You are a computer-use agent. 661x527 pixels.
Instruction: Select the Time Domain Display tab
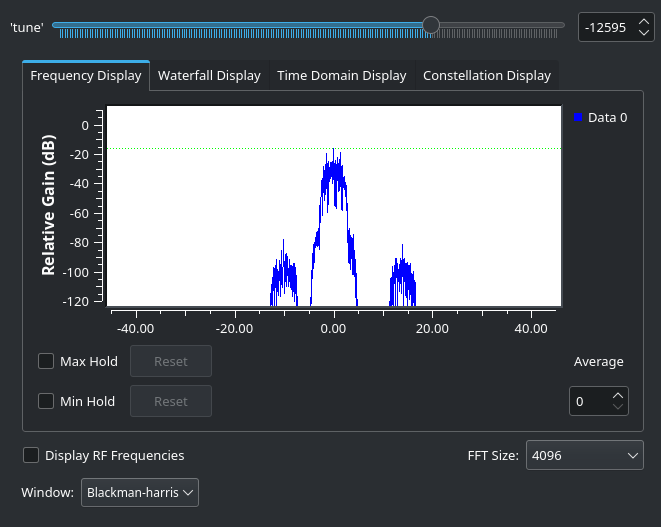341,76
